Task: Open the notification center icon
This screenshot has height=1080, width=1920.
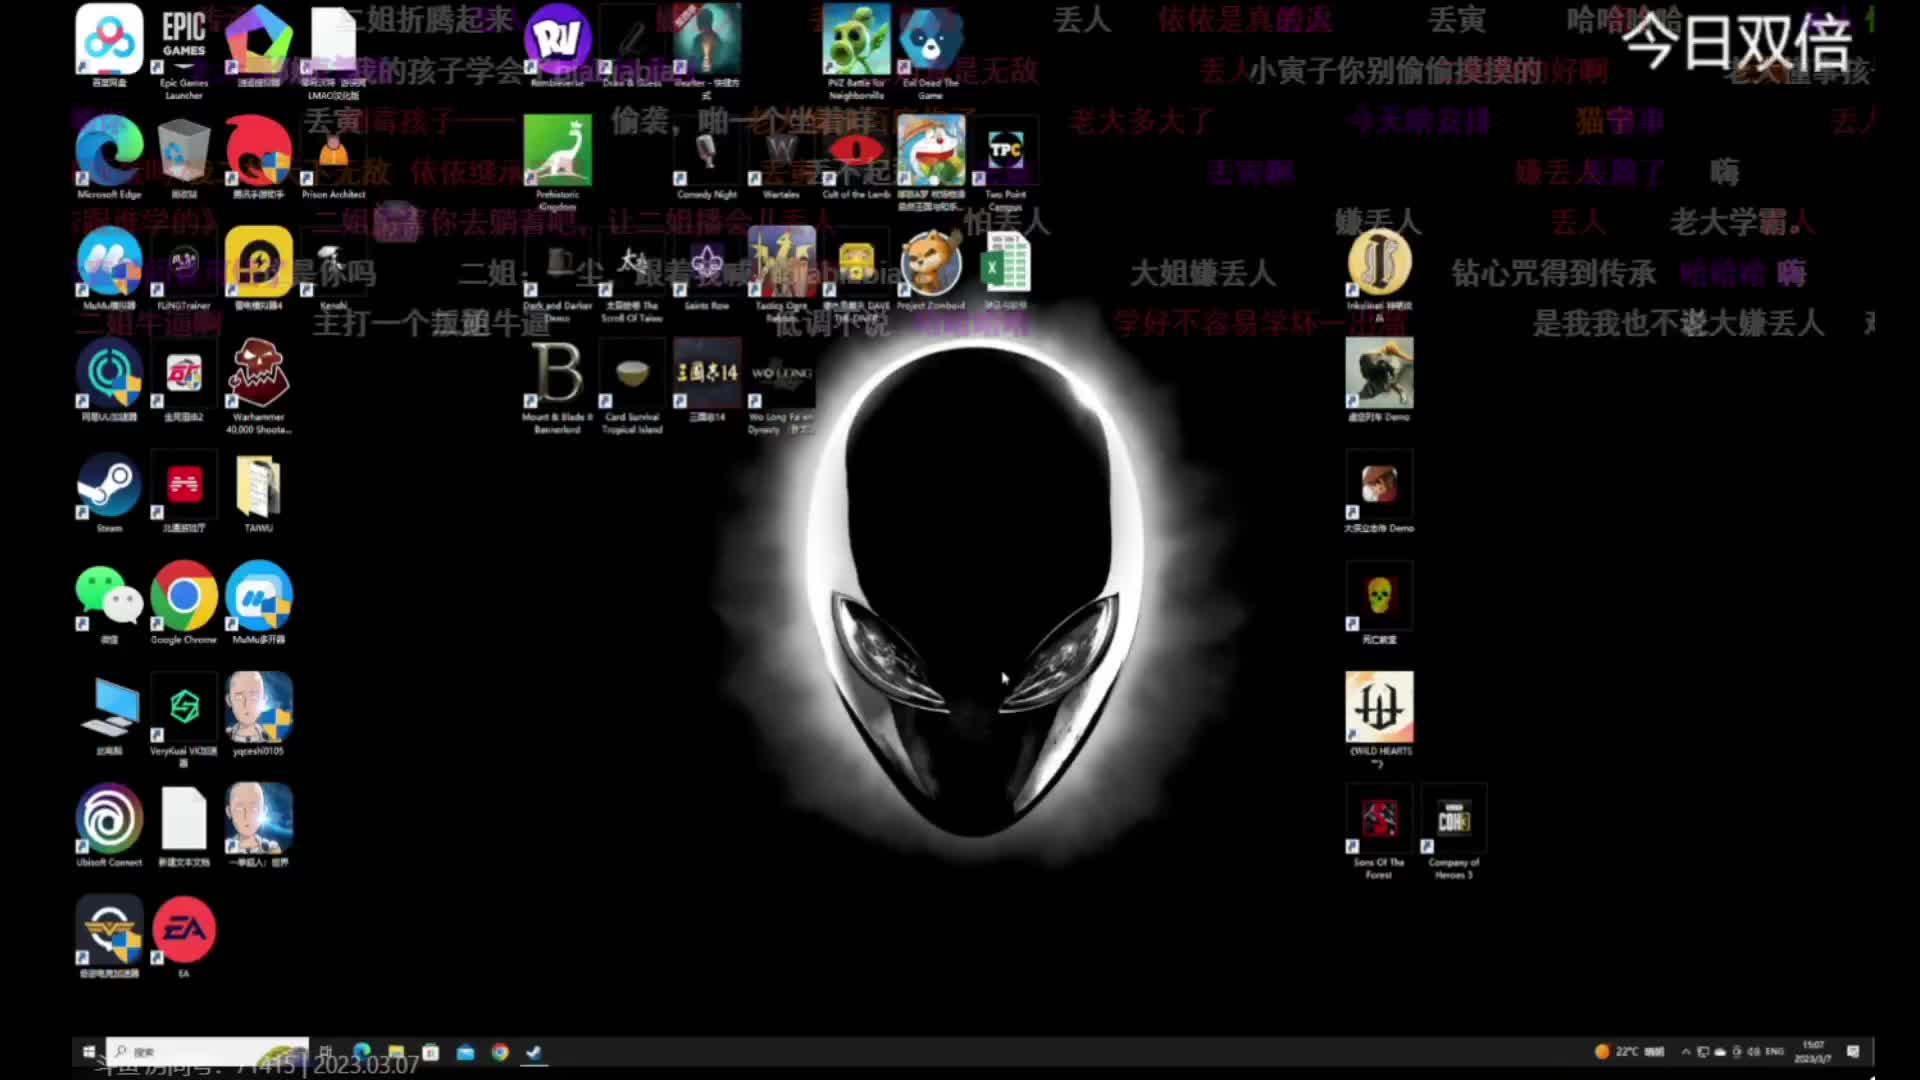Action: 1853,1051
